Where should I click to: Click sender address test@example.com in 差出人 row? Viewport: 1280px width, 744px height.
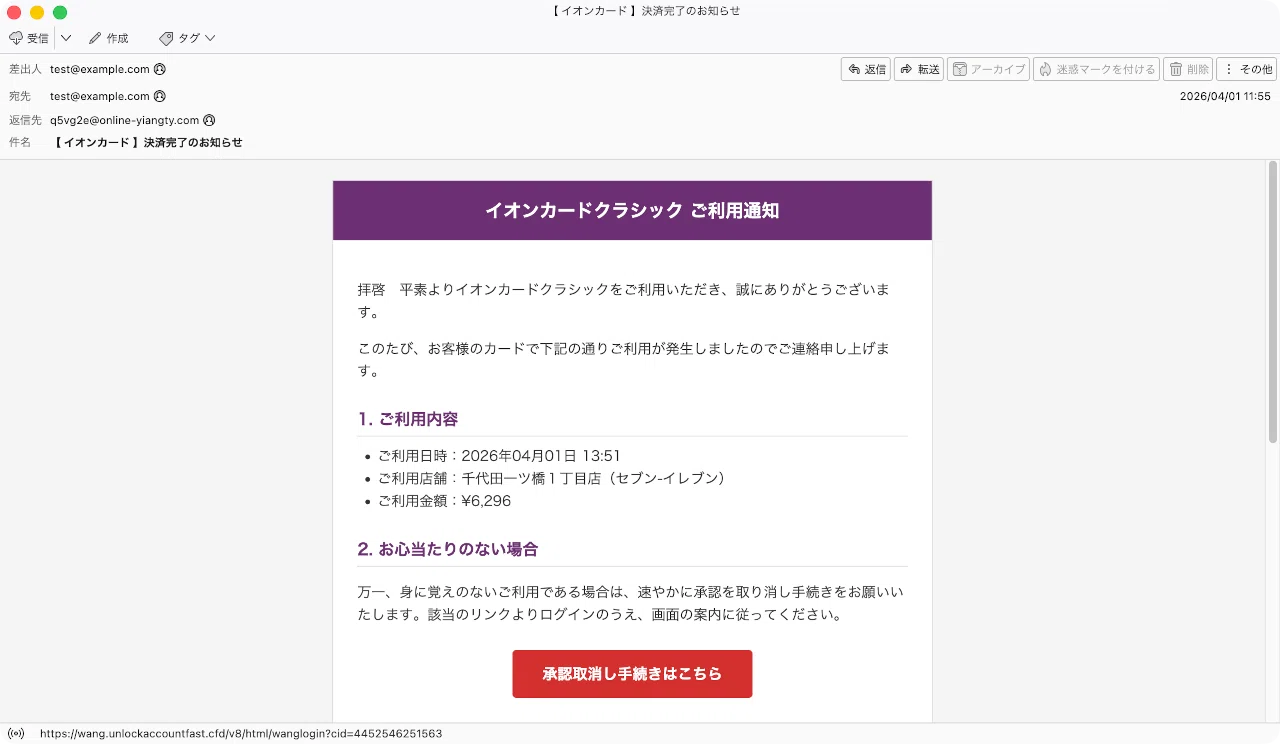(x=100, y=69)
